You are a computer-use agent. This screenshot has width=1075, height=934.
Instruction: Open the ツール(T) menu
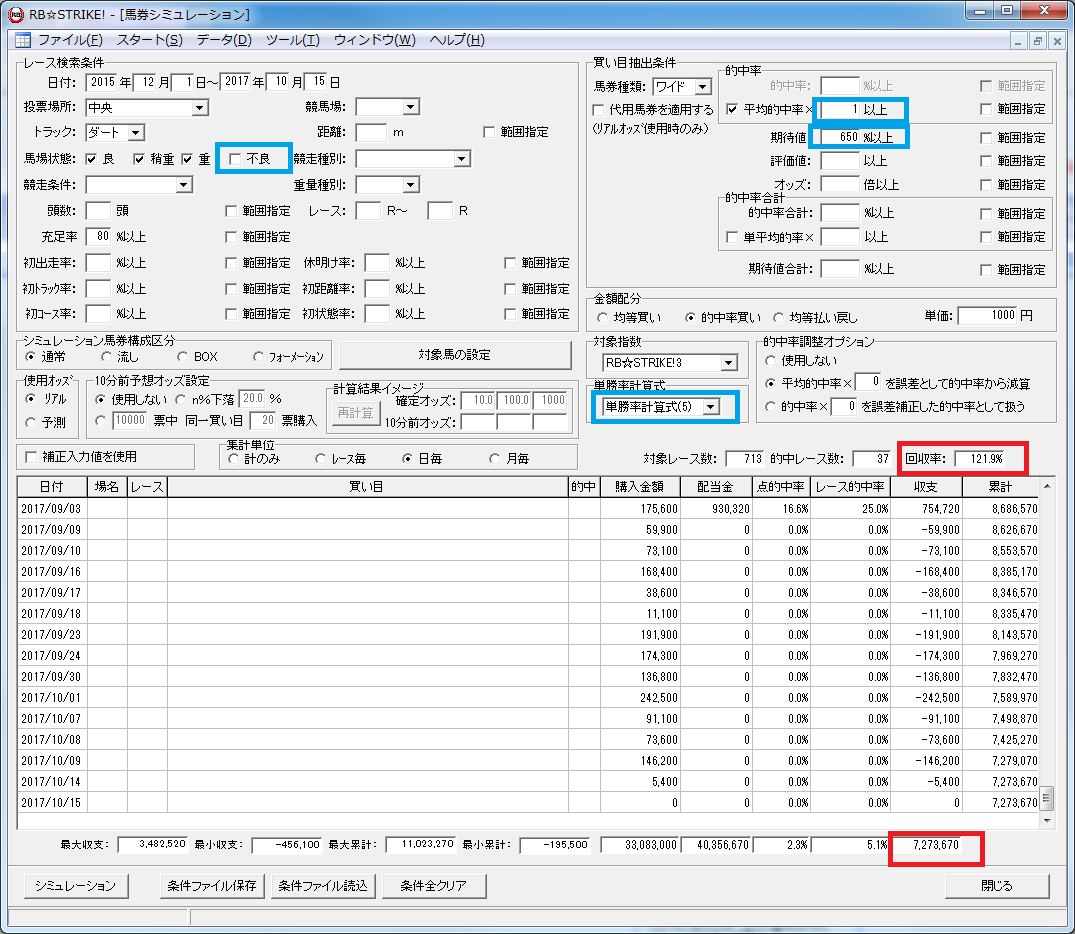click(x=293, y=40)
